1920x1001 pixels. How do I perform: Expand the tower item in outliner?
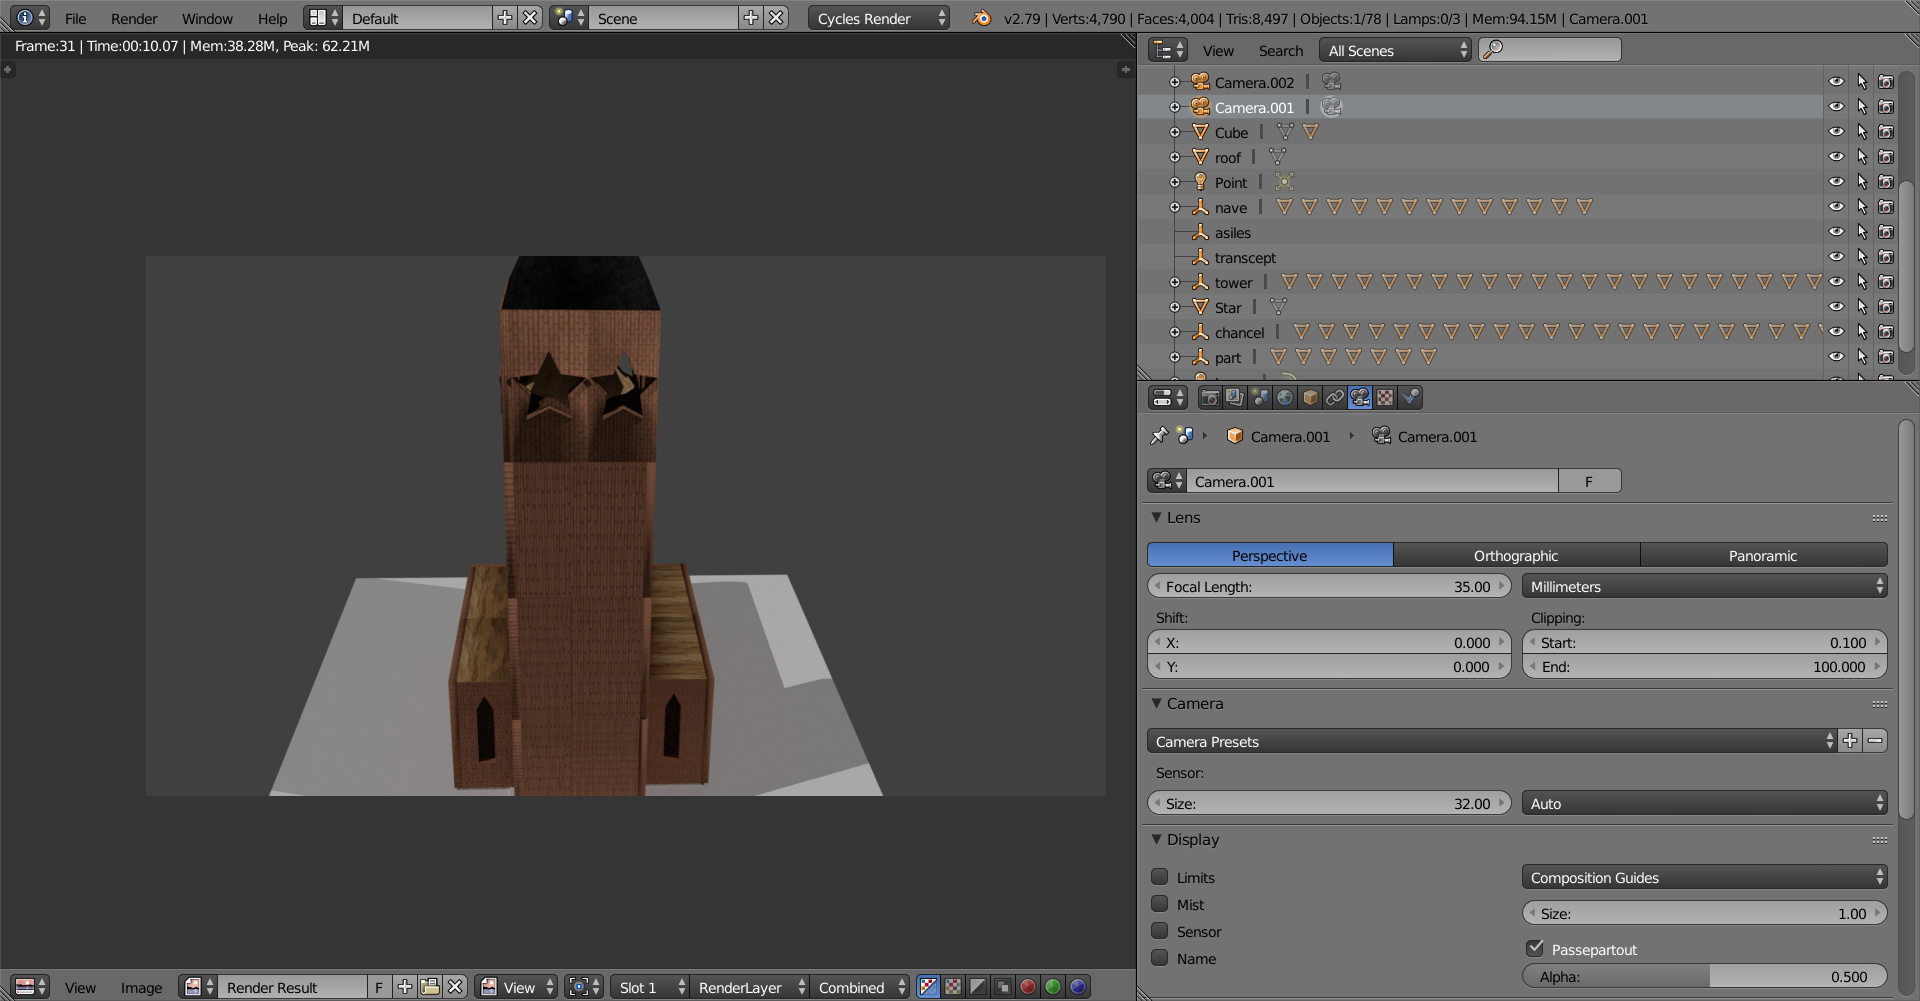1175,283
